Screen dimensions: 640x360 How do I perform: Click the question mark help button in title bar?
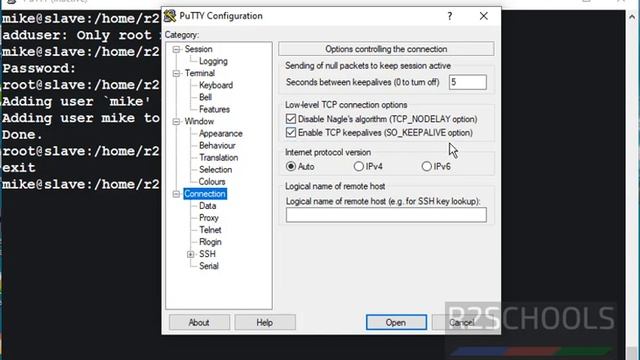(449, 16)
